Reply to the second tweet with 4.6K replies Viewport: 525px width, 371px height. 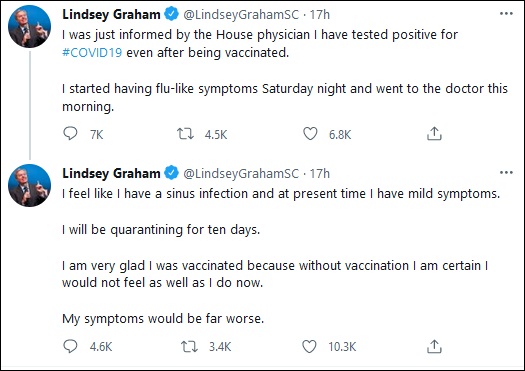(x=70, y=346)
